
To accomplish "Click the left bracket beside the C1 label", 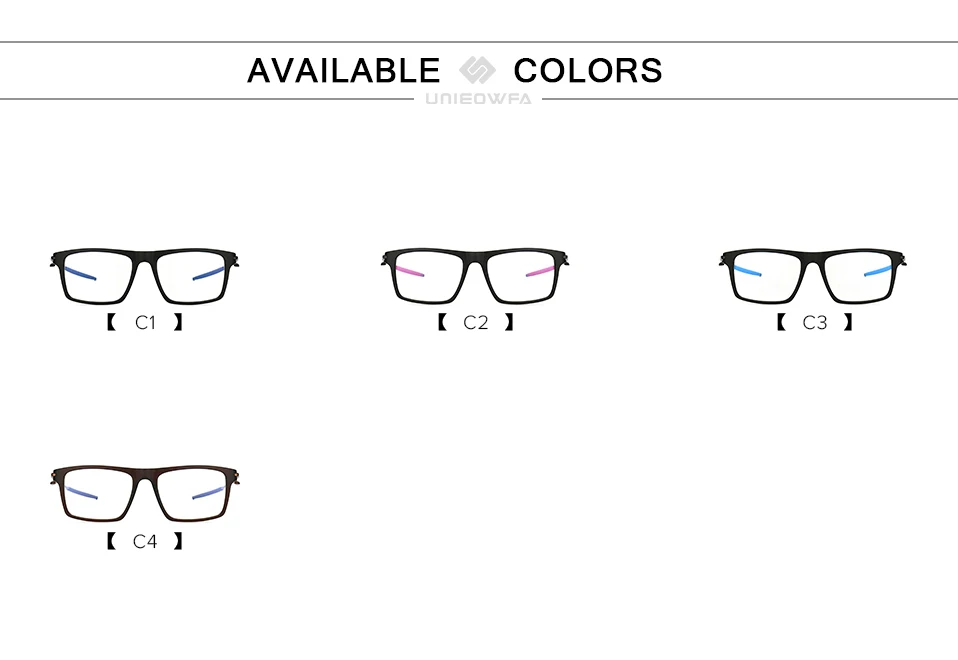I will pyautogui.click(x=111, y=322).
